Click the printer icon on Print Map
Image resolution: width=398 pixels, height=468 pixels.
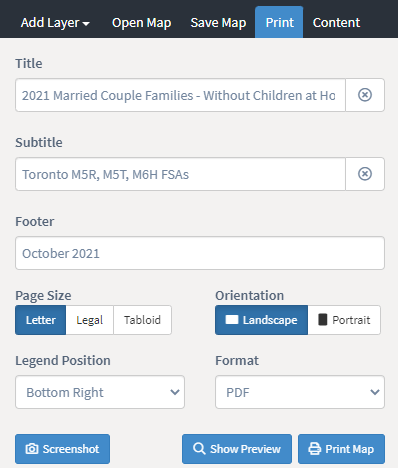[315, 449]
